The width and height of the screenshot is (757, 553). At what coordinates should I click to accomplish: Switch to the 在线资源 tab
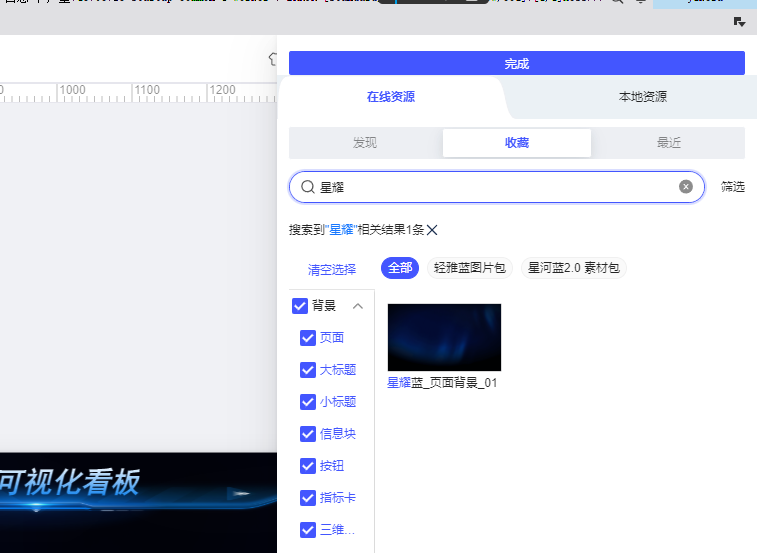click(390, 97)
